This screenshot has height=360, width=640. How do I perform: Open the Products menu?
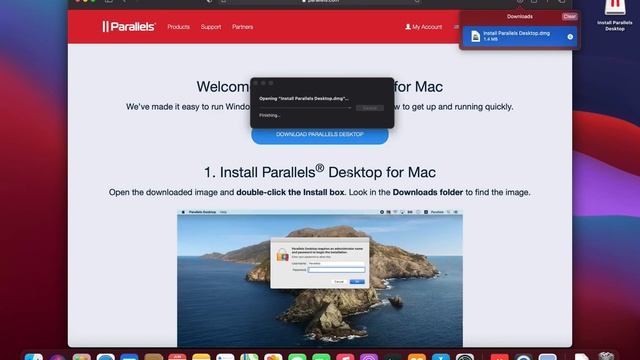tap(178, 27)
